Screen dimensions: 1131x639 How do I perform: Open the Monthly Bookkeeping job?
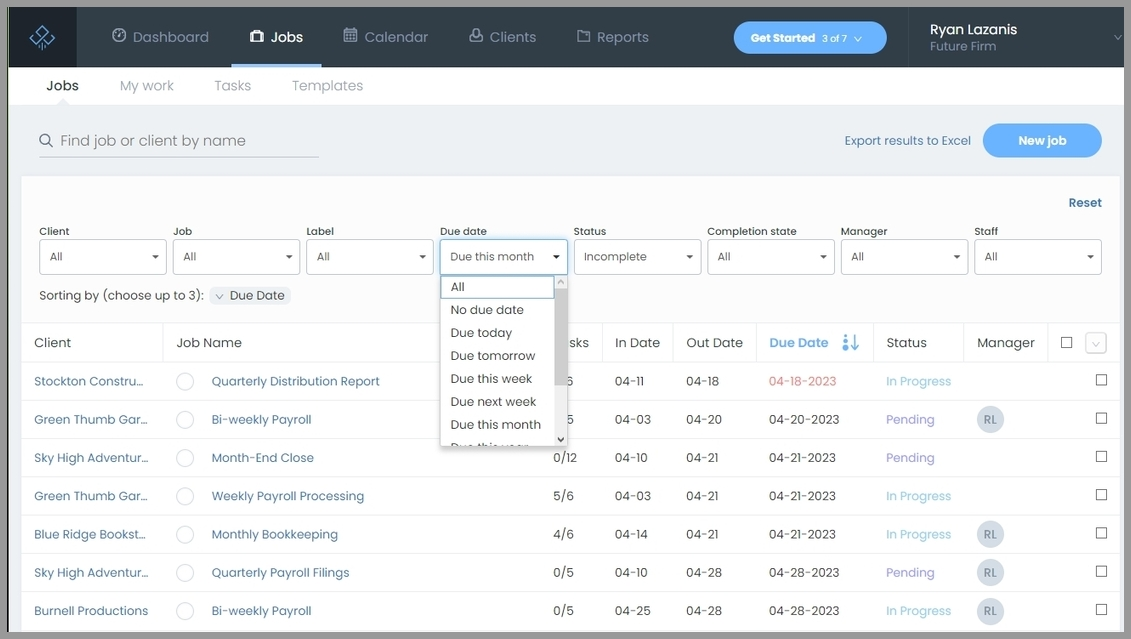coord(274,534)
